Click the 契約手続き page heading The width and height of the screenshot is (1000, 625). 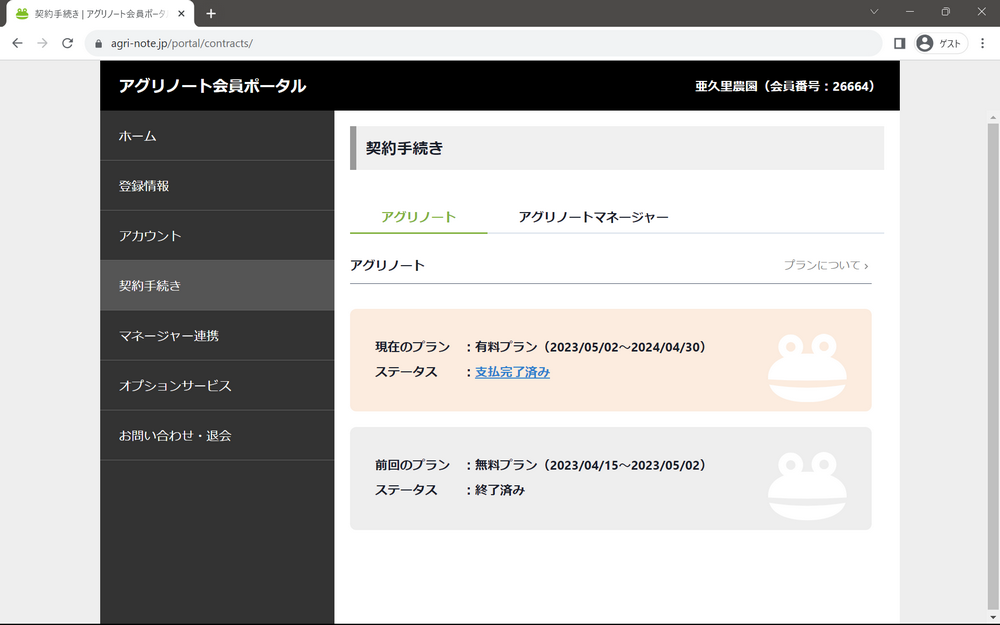point(404,148)
